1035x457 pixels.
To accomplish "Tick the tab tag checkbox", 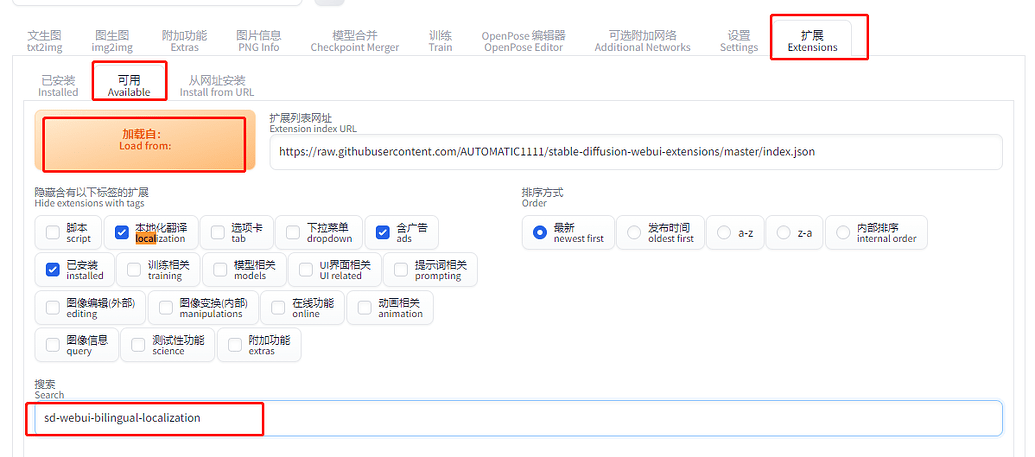I will pyautogui.click(x=218, y=232).
